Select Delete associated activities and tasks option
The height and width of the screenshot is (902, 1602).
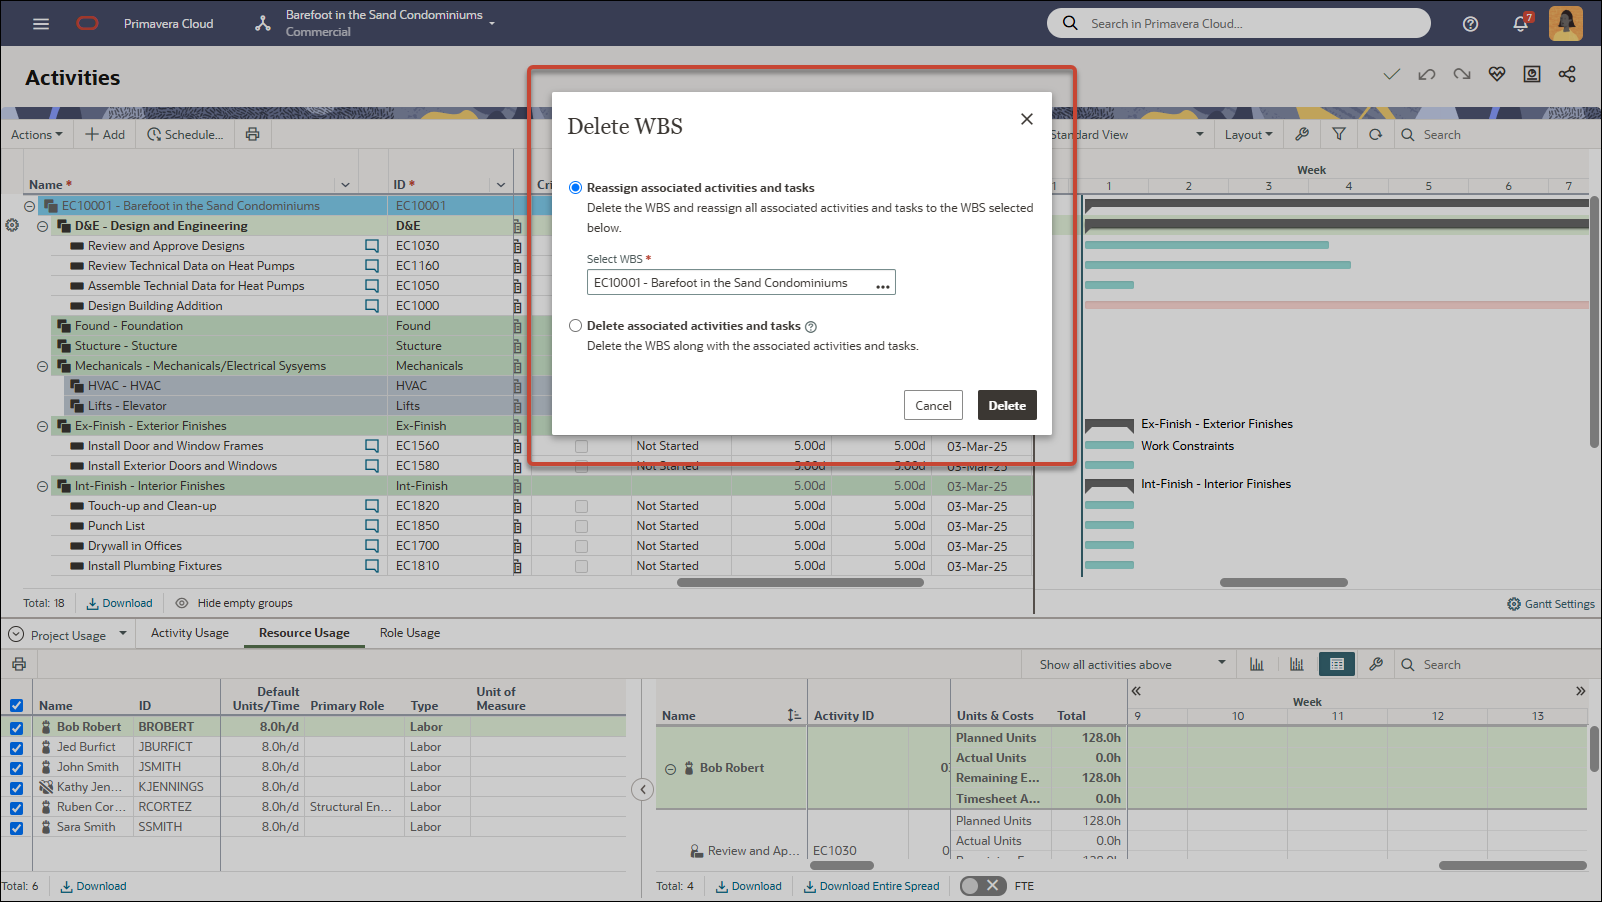(576, 325)
